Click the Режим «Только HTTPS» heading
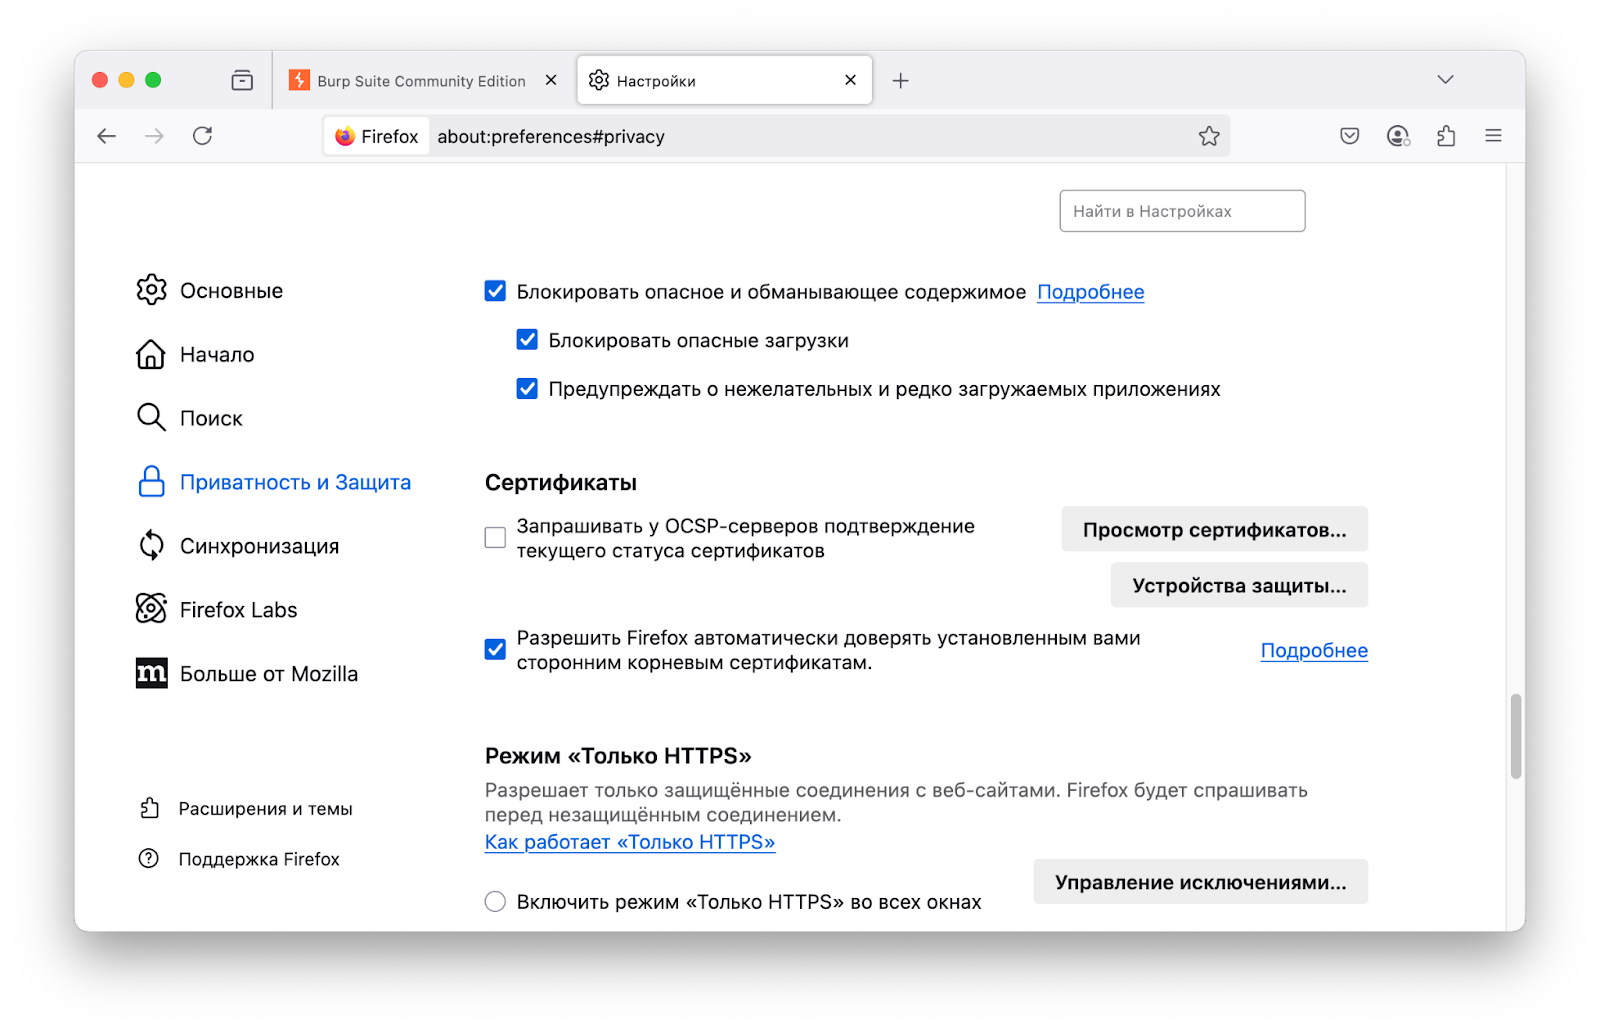 click(618, 756)
